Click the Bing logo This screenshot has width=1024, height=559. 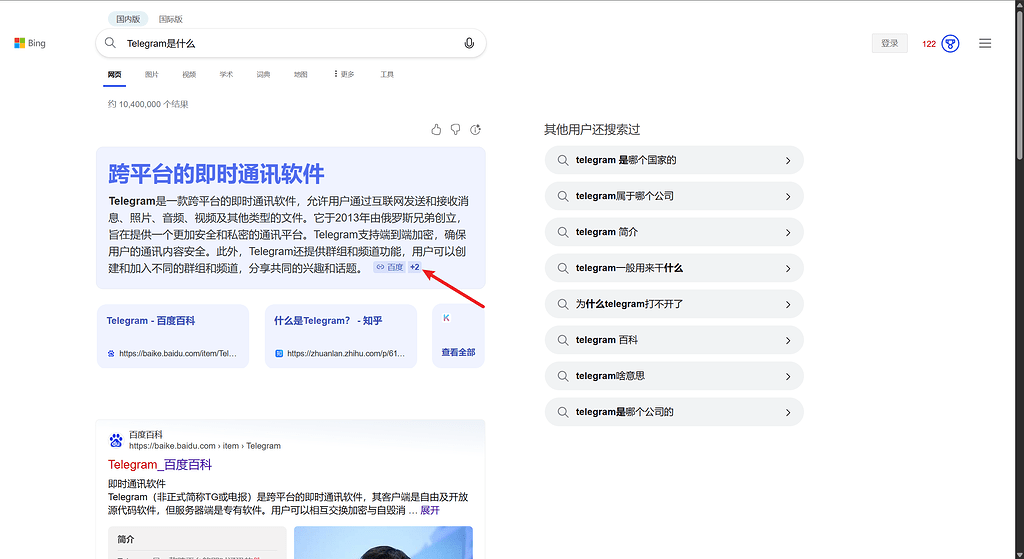[30, 43]
